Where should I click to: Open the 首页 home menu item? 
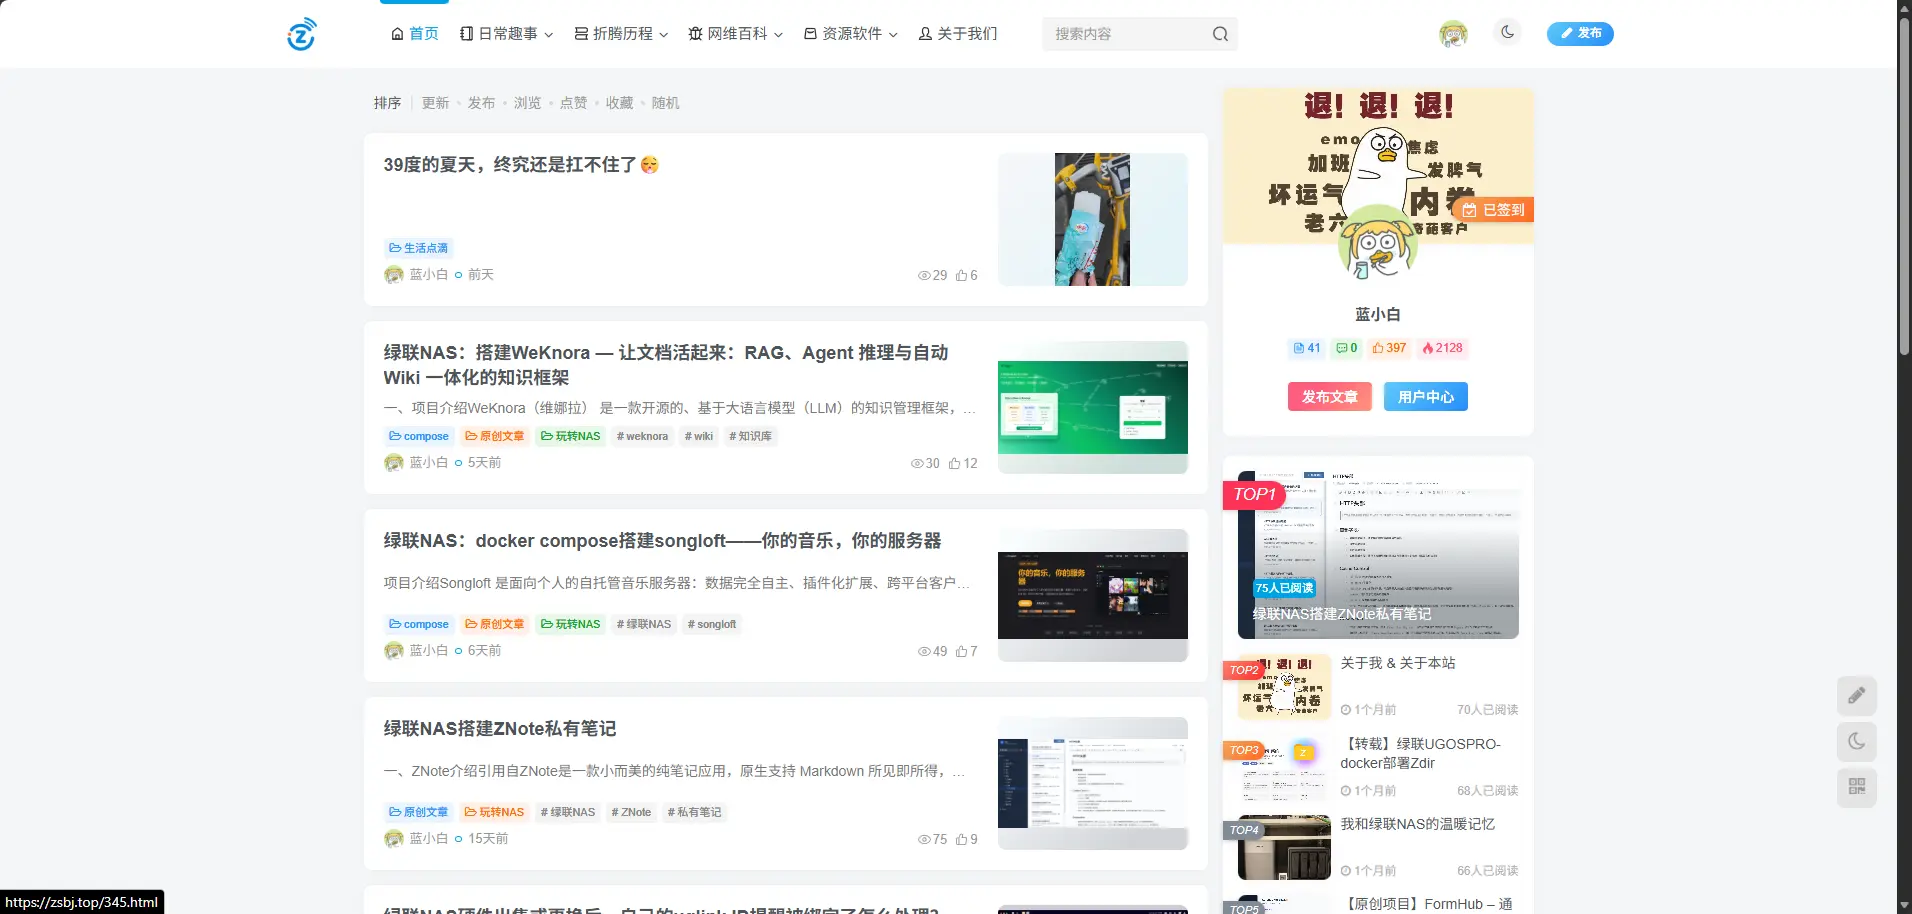[415, 34]
